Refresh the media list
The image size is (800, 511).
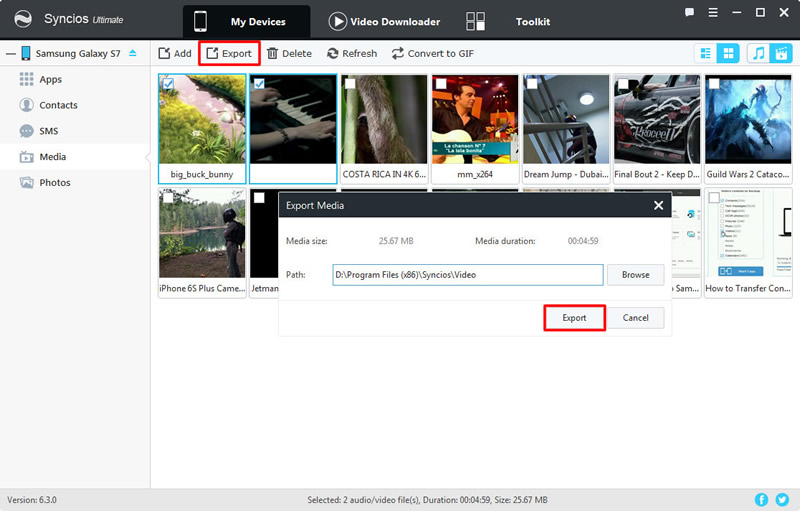(352, 54)
